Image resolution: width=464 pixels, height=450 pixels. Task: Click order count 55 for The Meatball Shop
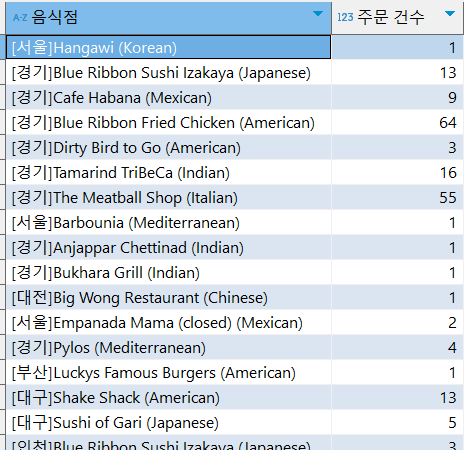click(x=398, y=197)
